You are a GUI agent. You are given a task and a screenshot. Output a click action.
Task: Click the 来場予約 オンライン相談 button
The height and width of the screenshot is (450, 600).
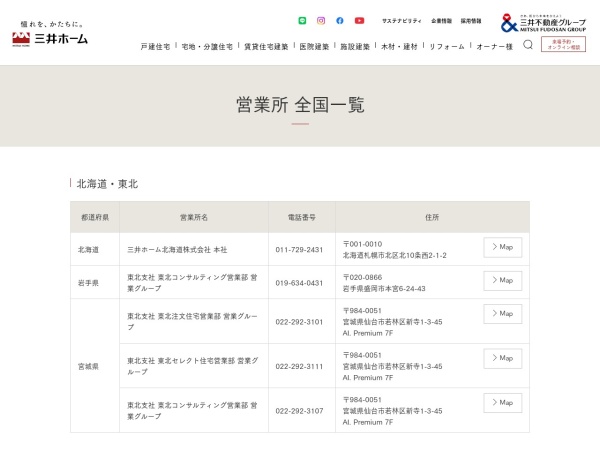coord(563,45)
